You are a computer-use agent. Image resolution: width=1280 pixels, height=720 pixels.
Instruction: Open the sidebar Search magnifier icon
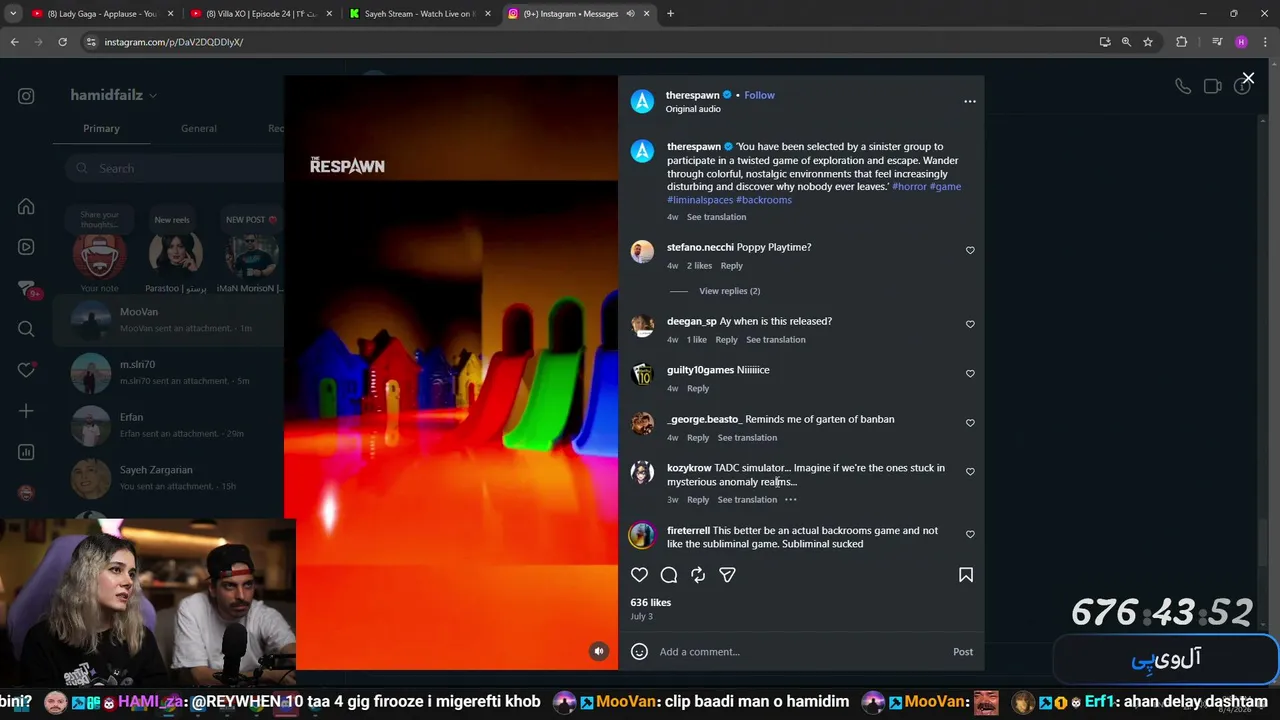point(26,329)
